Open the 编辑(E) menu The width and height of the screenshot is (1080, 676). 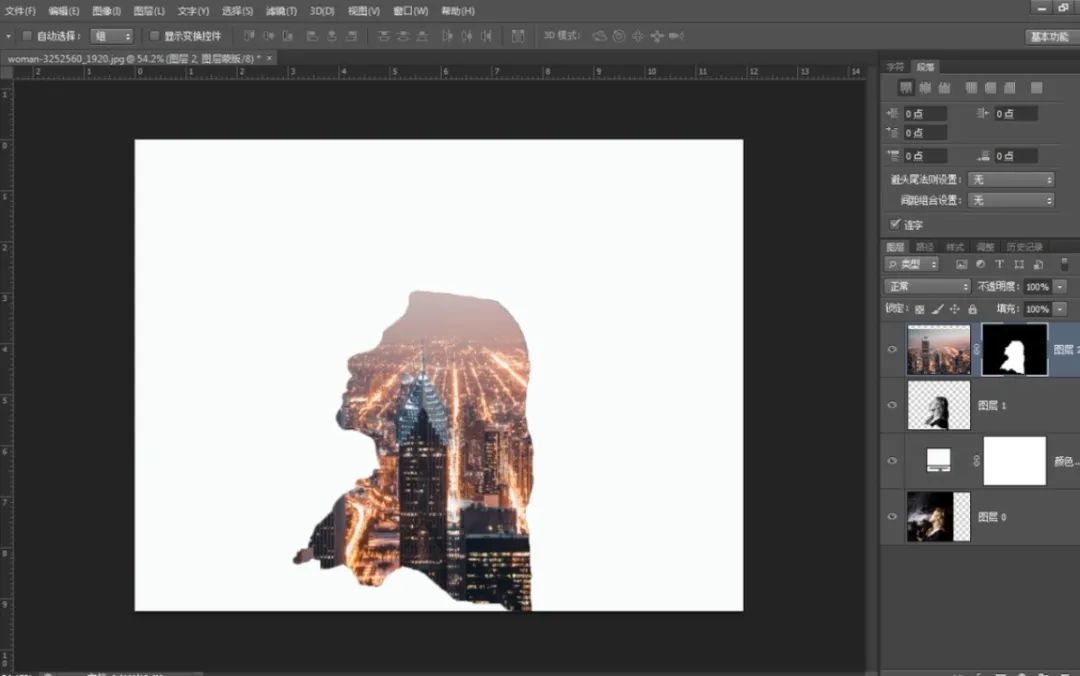(63, 11)
